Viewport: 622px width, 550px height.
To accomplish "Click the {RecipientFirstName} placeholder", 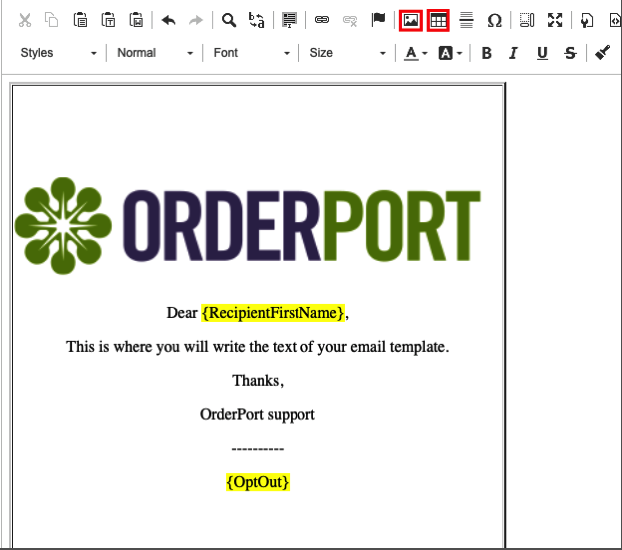I will [x=273, y=313].
